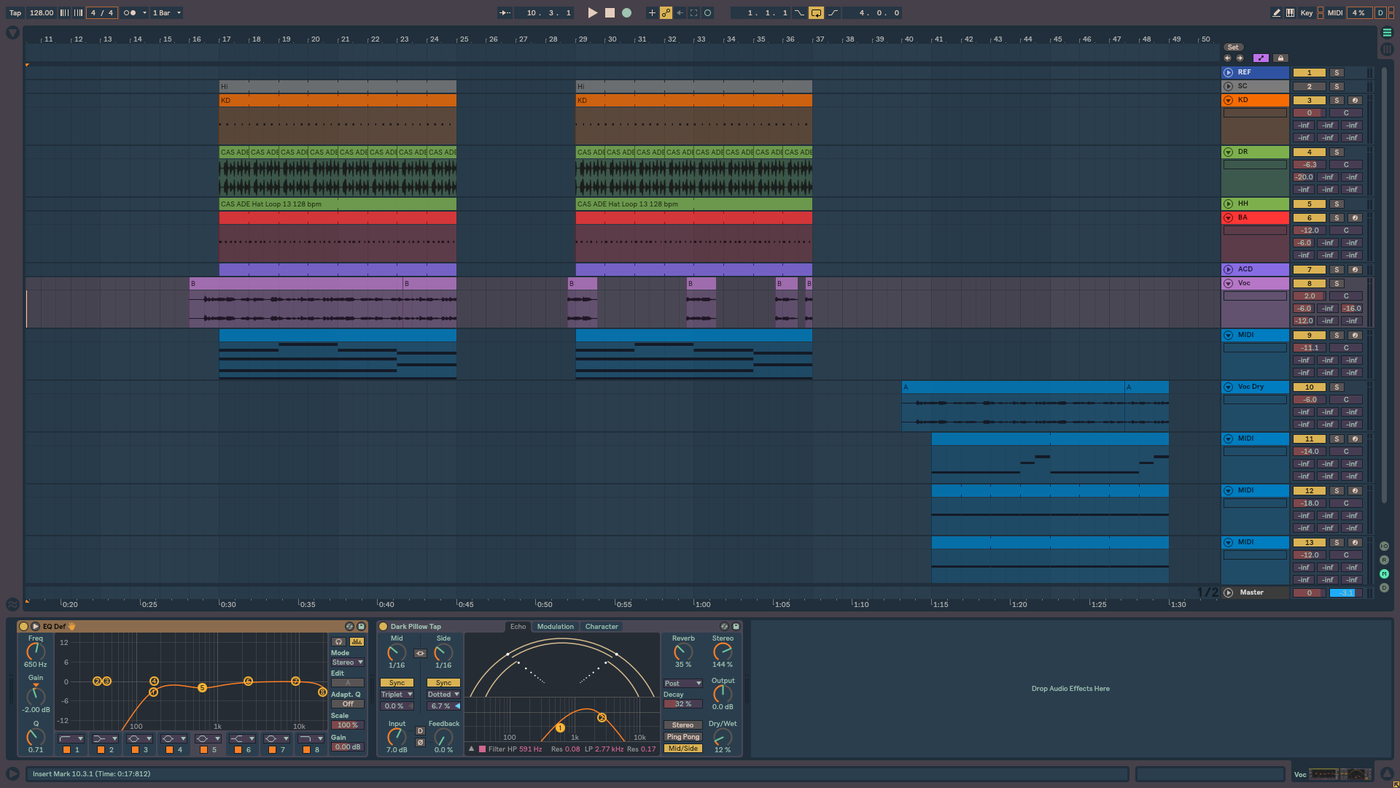Unfold the HH track
This screenshot has width=1400, height=788.
pos(1228,204)
